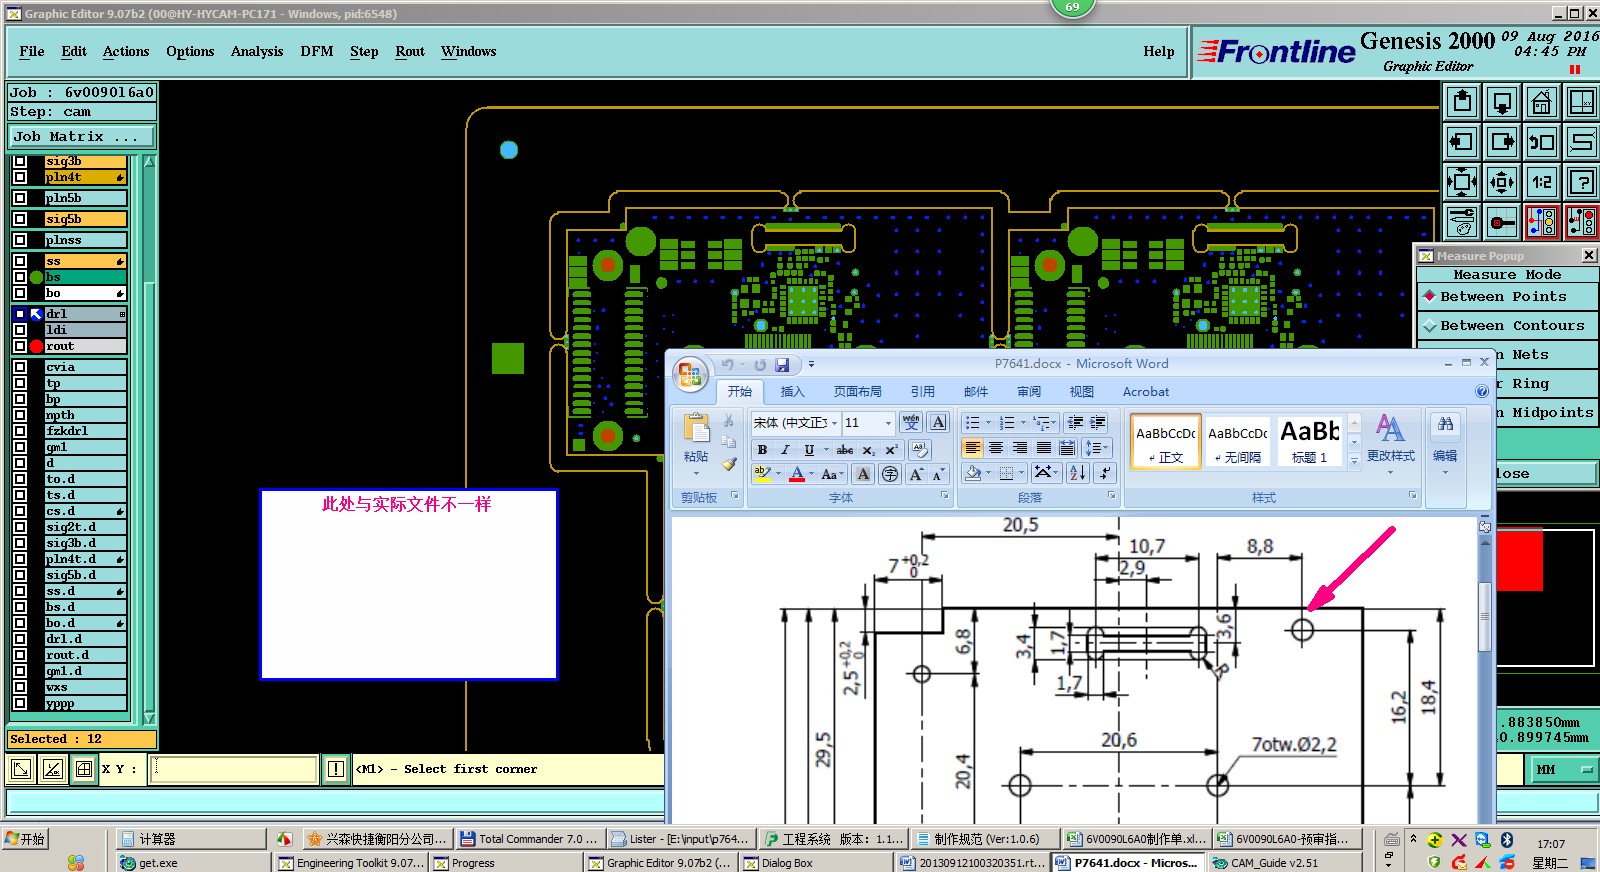Viewport: 1600px width, 872px height.
Task: Switch to the 页面布局 ribbon tab
Action: point(858,392)
